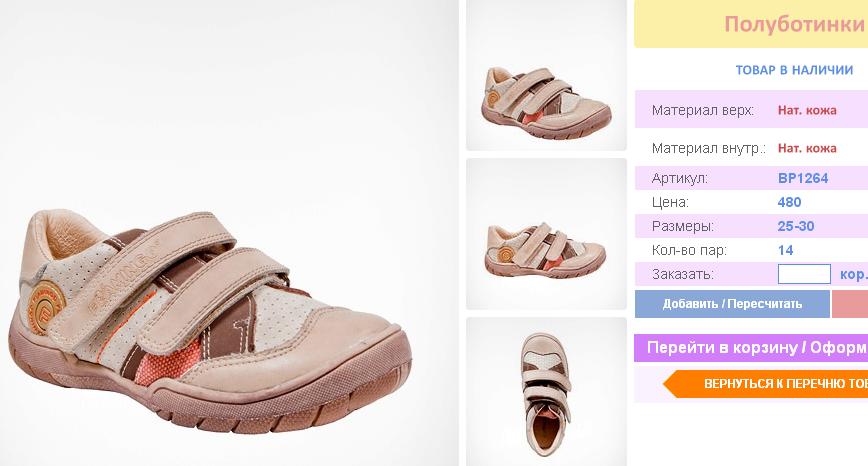
Task: Click the pairs count value 14
Action: click(x=785, y=250)
